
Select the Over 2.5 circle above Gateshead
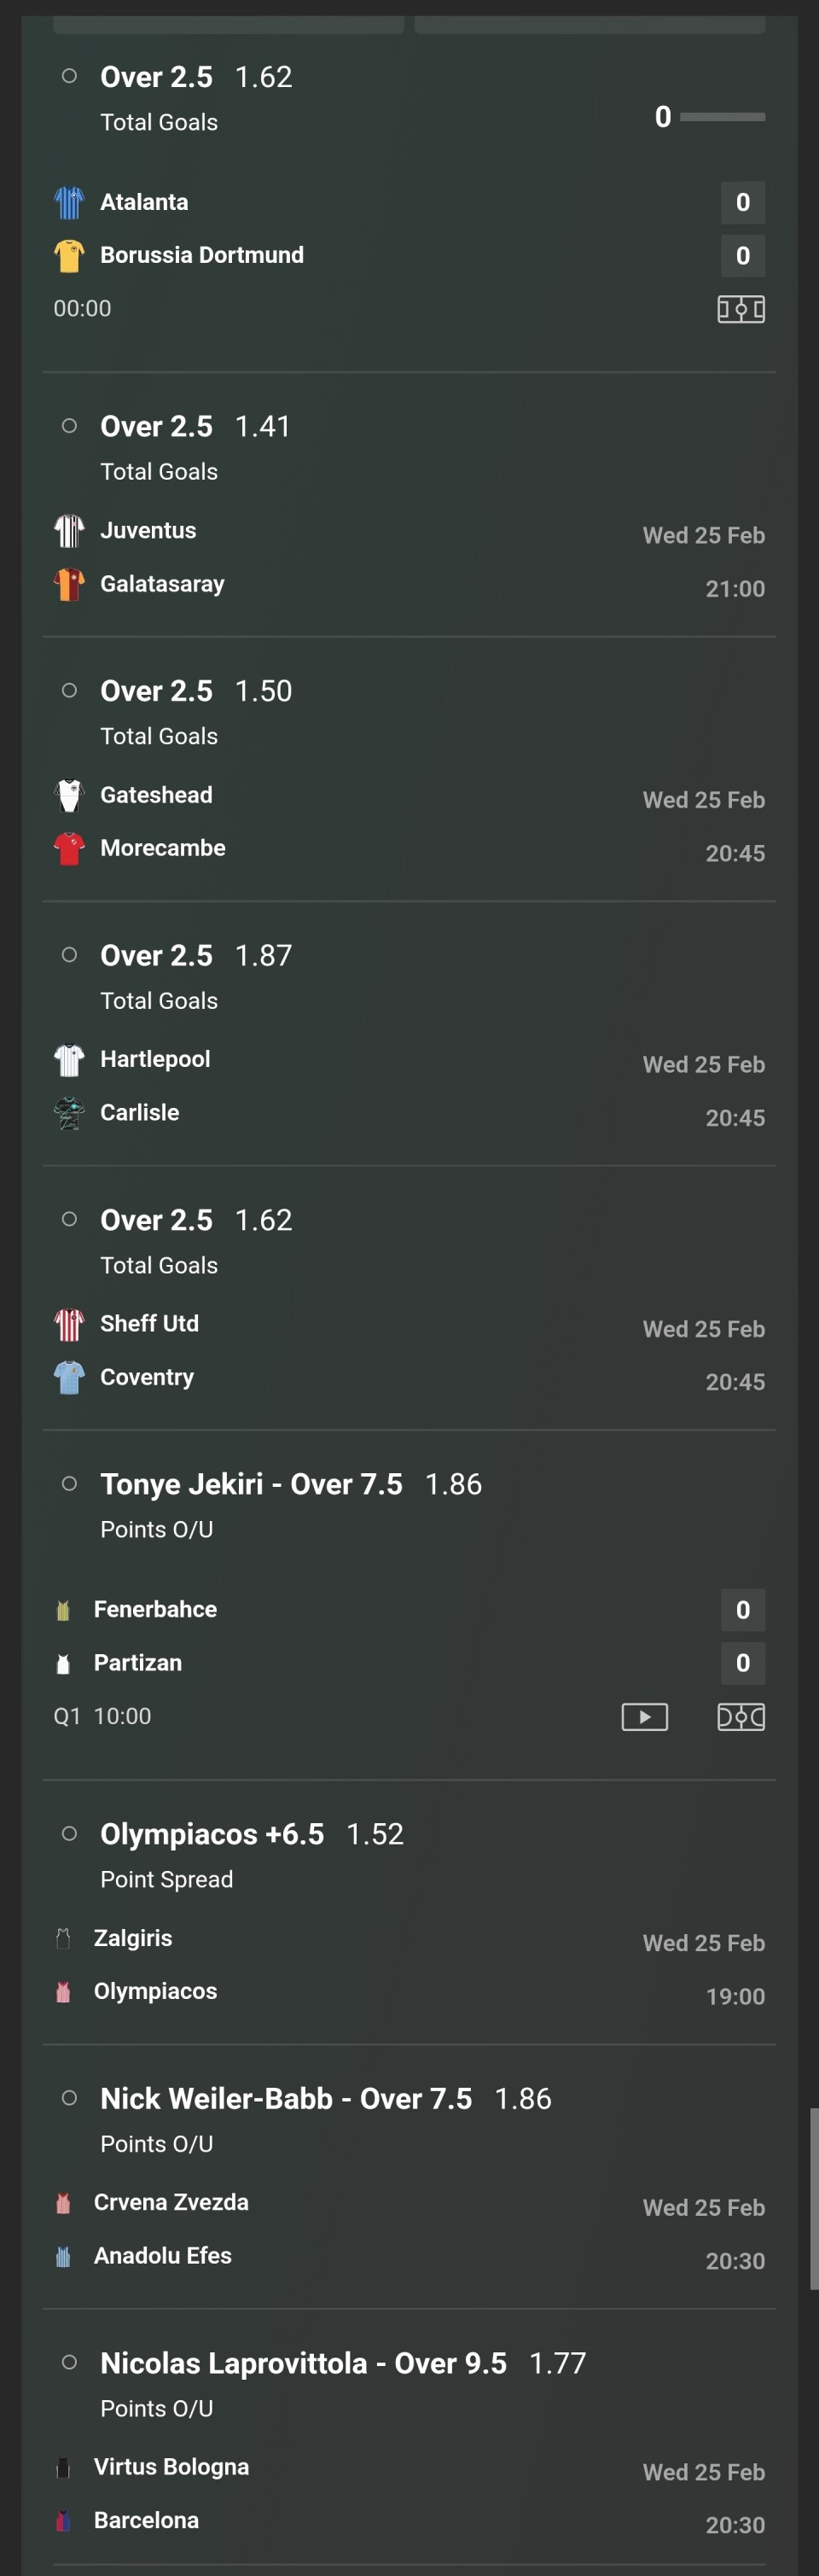(69, 690)
